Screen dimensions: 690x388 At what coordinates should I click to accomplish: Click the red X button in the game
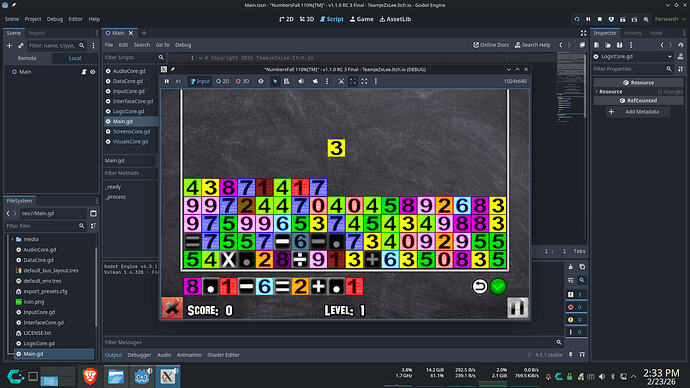pos(172,307)
